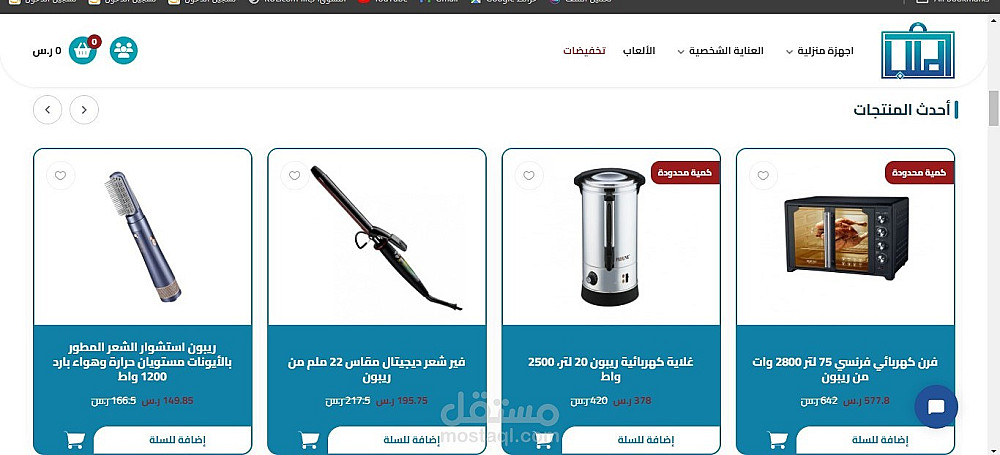Click the page vertical scrollbar thumb
This screenshot has width=1000, height=455.
(994, 108)
